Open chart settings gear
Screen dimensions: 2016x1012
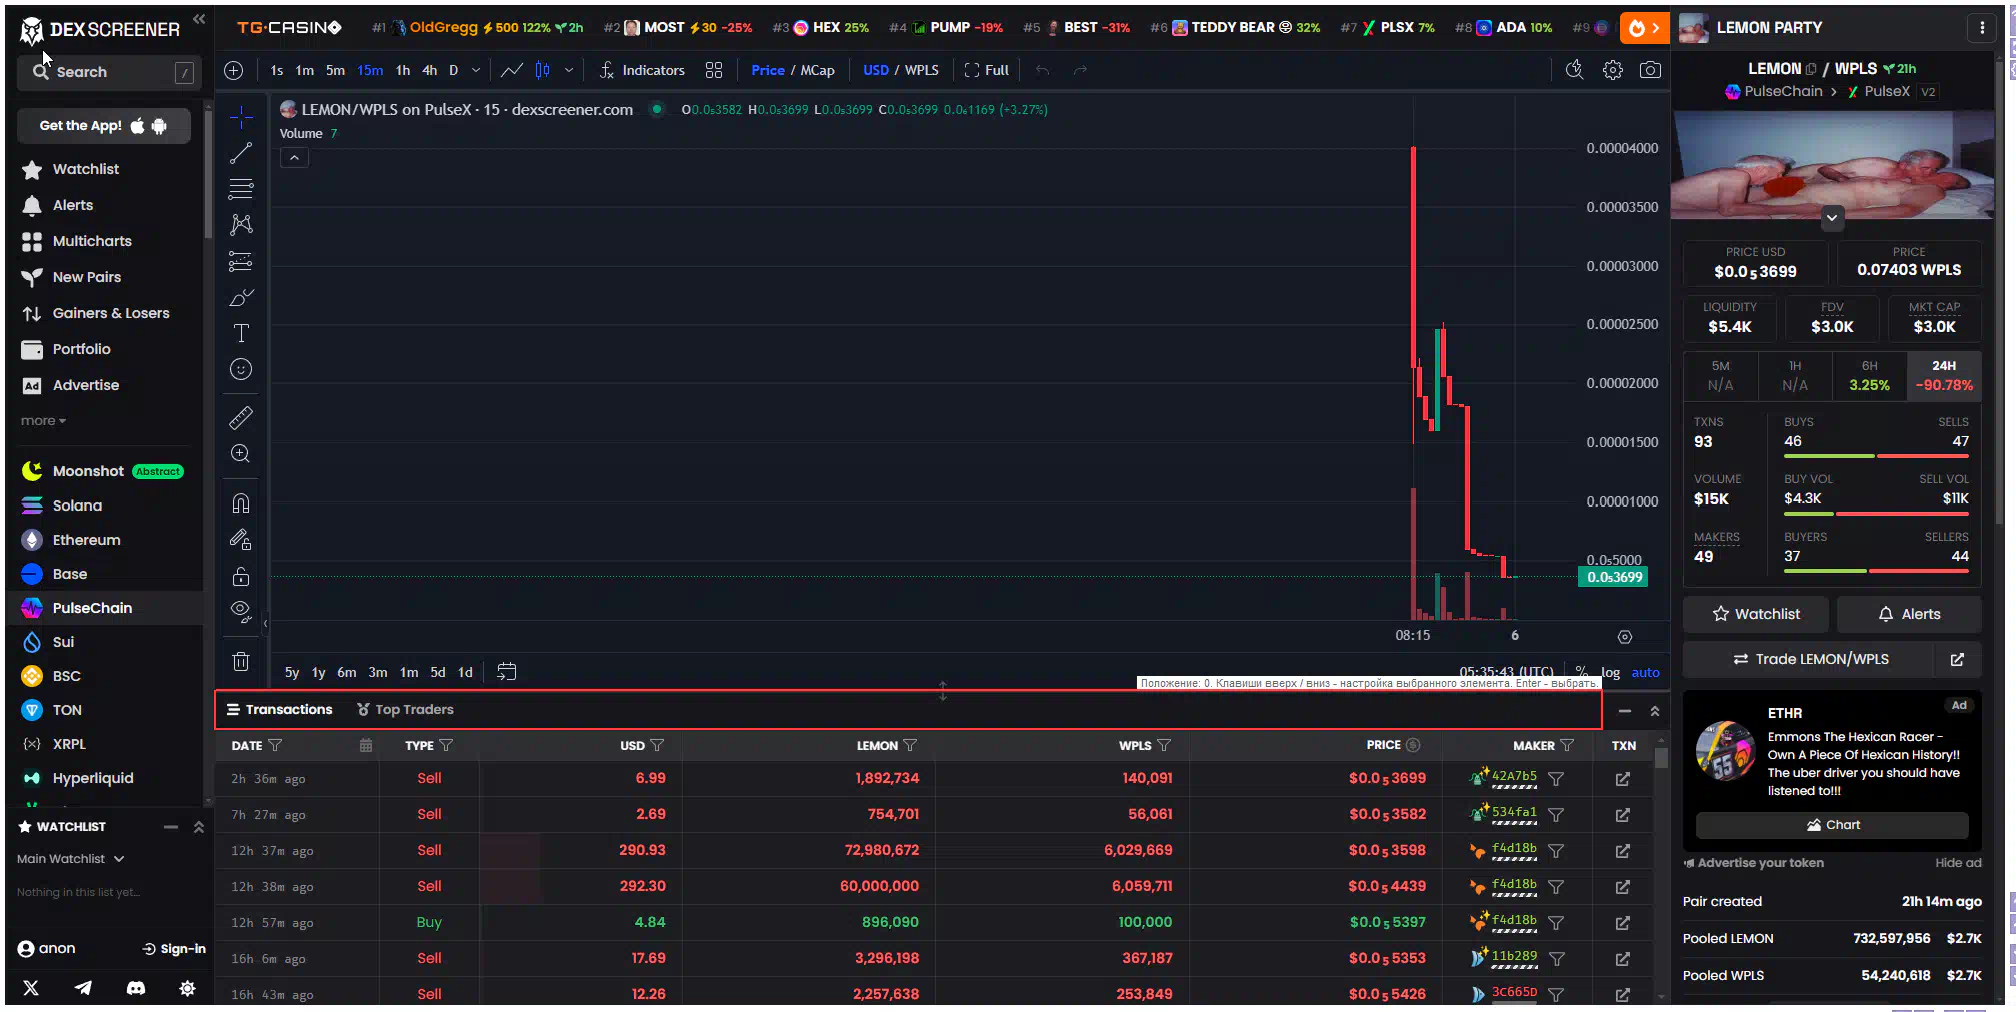1613,70
